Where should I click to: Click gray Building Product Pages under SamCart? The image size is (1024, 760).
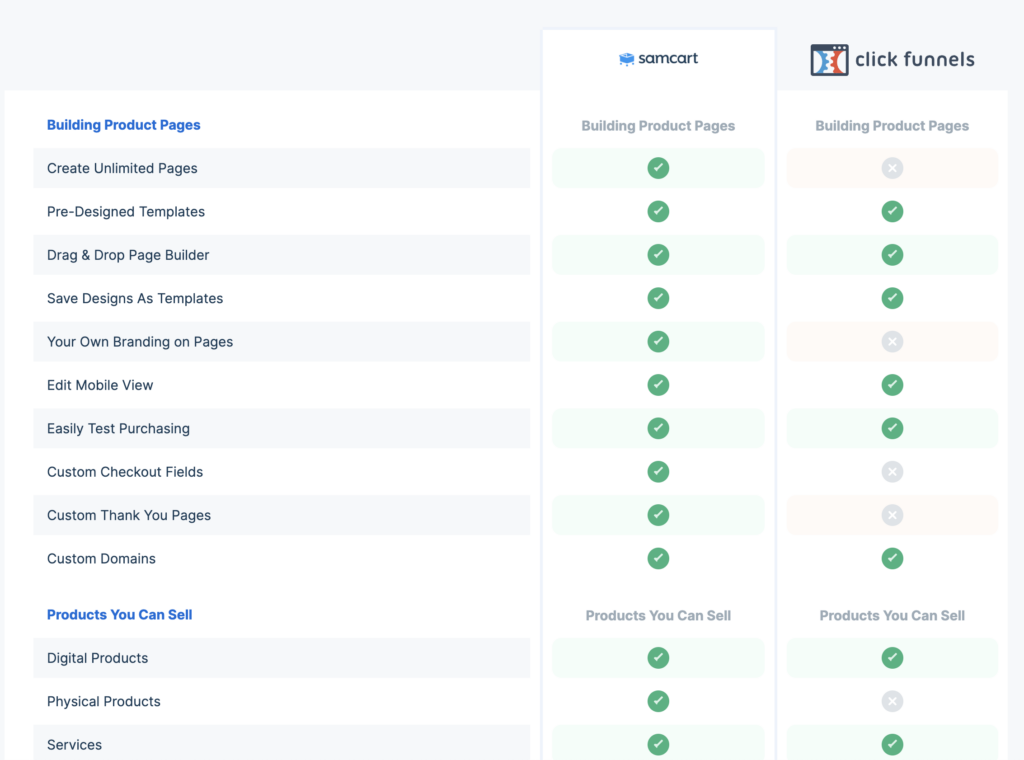coord(658,126)
